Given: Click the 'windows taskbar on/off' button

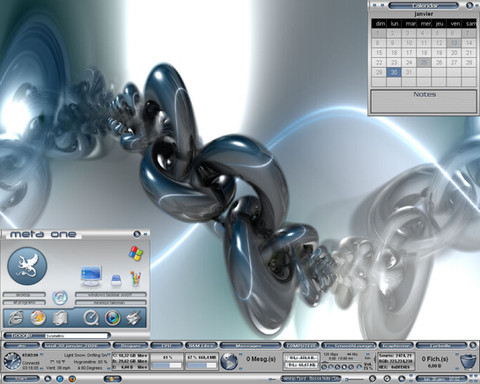Looking at the screenshot, I should (x=111, y=295).
